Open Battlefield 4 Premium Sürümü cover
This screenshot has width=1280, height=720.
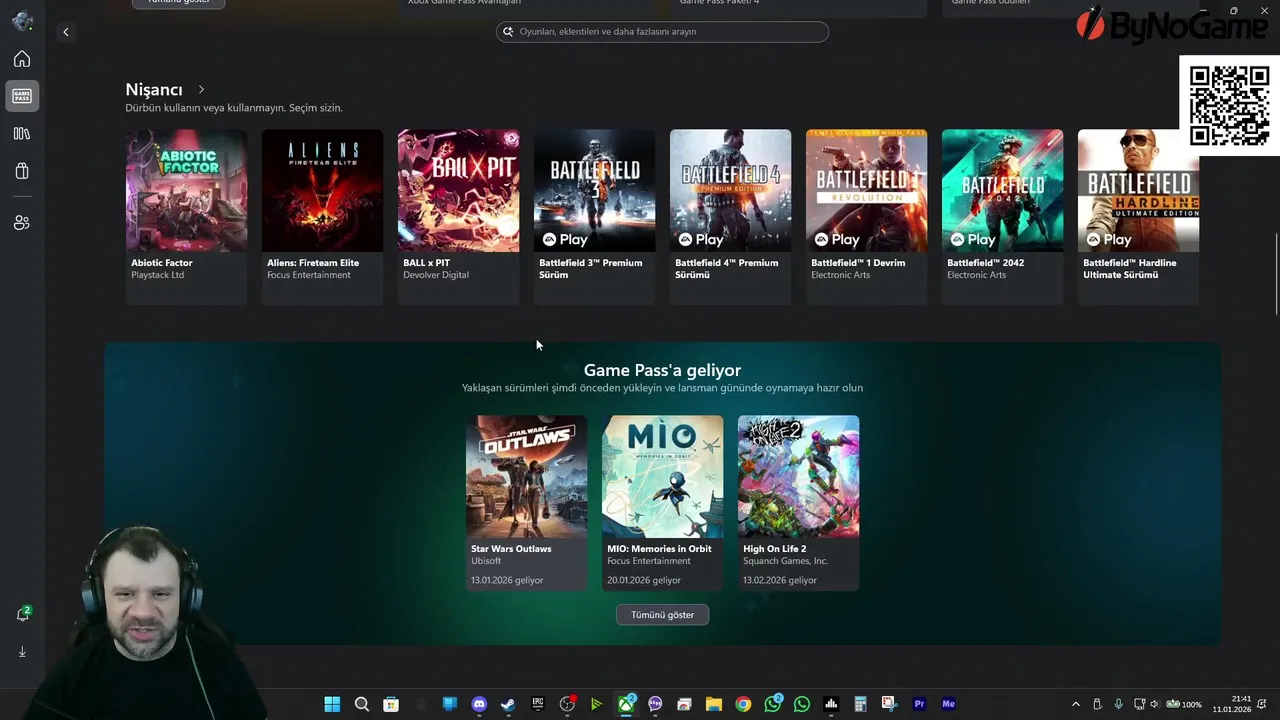coord(731,190)
